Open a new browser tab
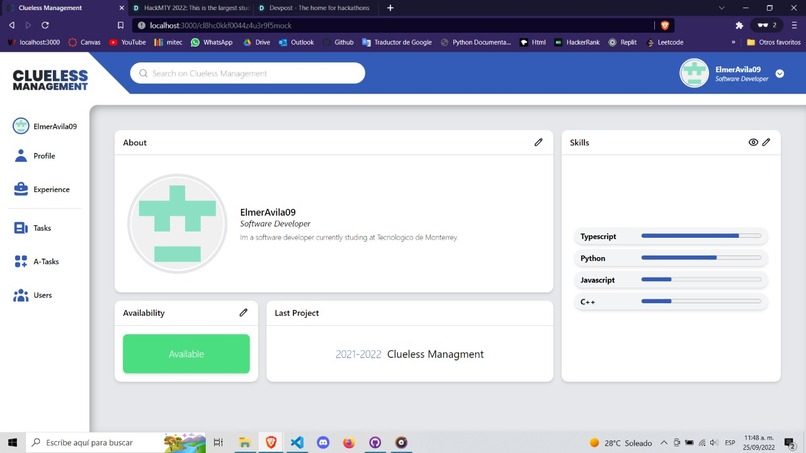 pos(390,8)
